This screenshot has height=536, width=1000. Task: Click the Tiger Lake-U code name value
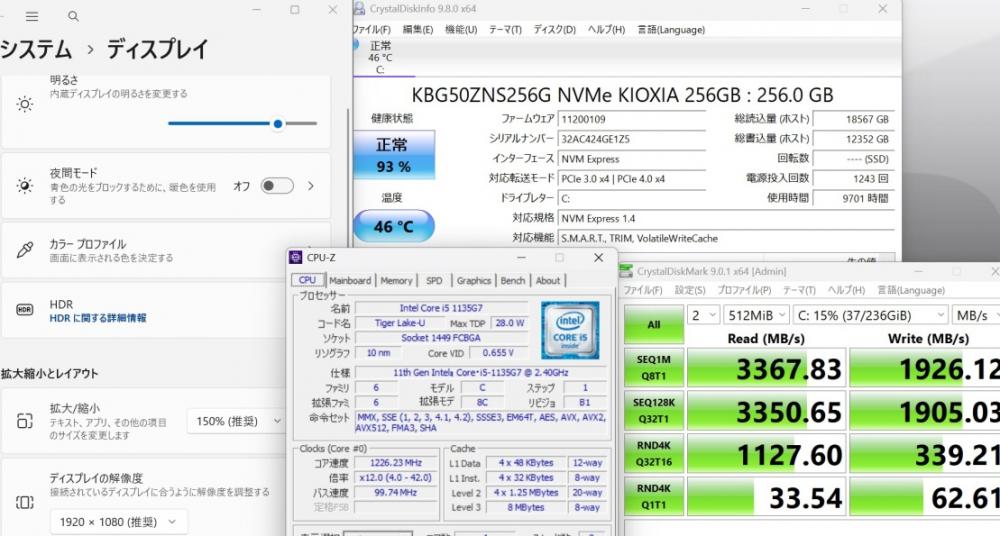400,323
